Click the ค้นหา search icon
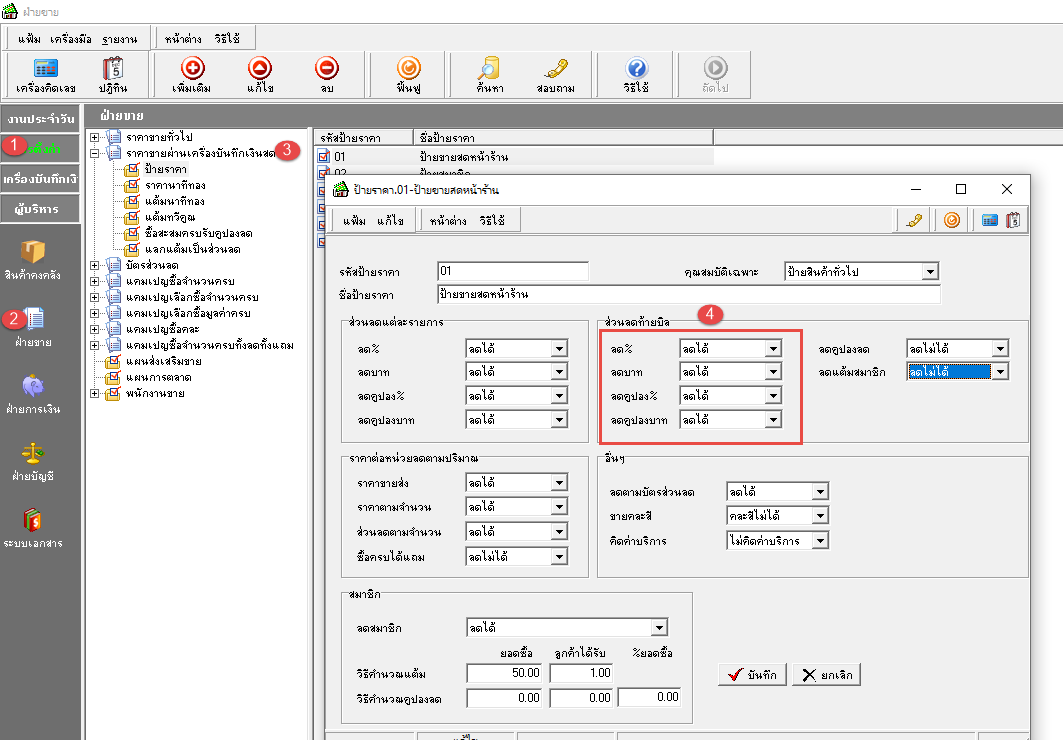The height and width of the screenshot is (740, 1063). pyautogui.click(x=489, y=74)
